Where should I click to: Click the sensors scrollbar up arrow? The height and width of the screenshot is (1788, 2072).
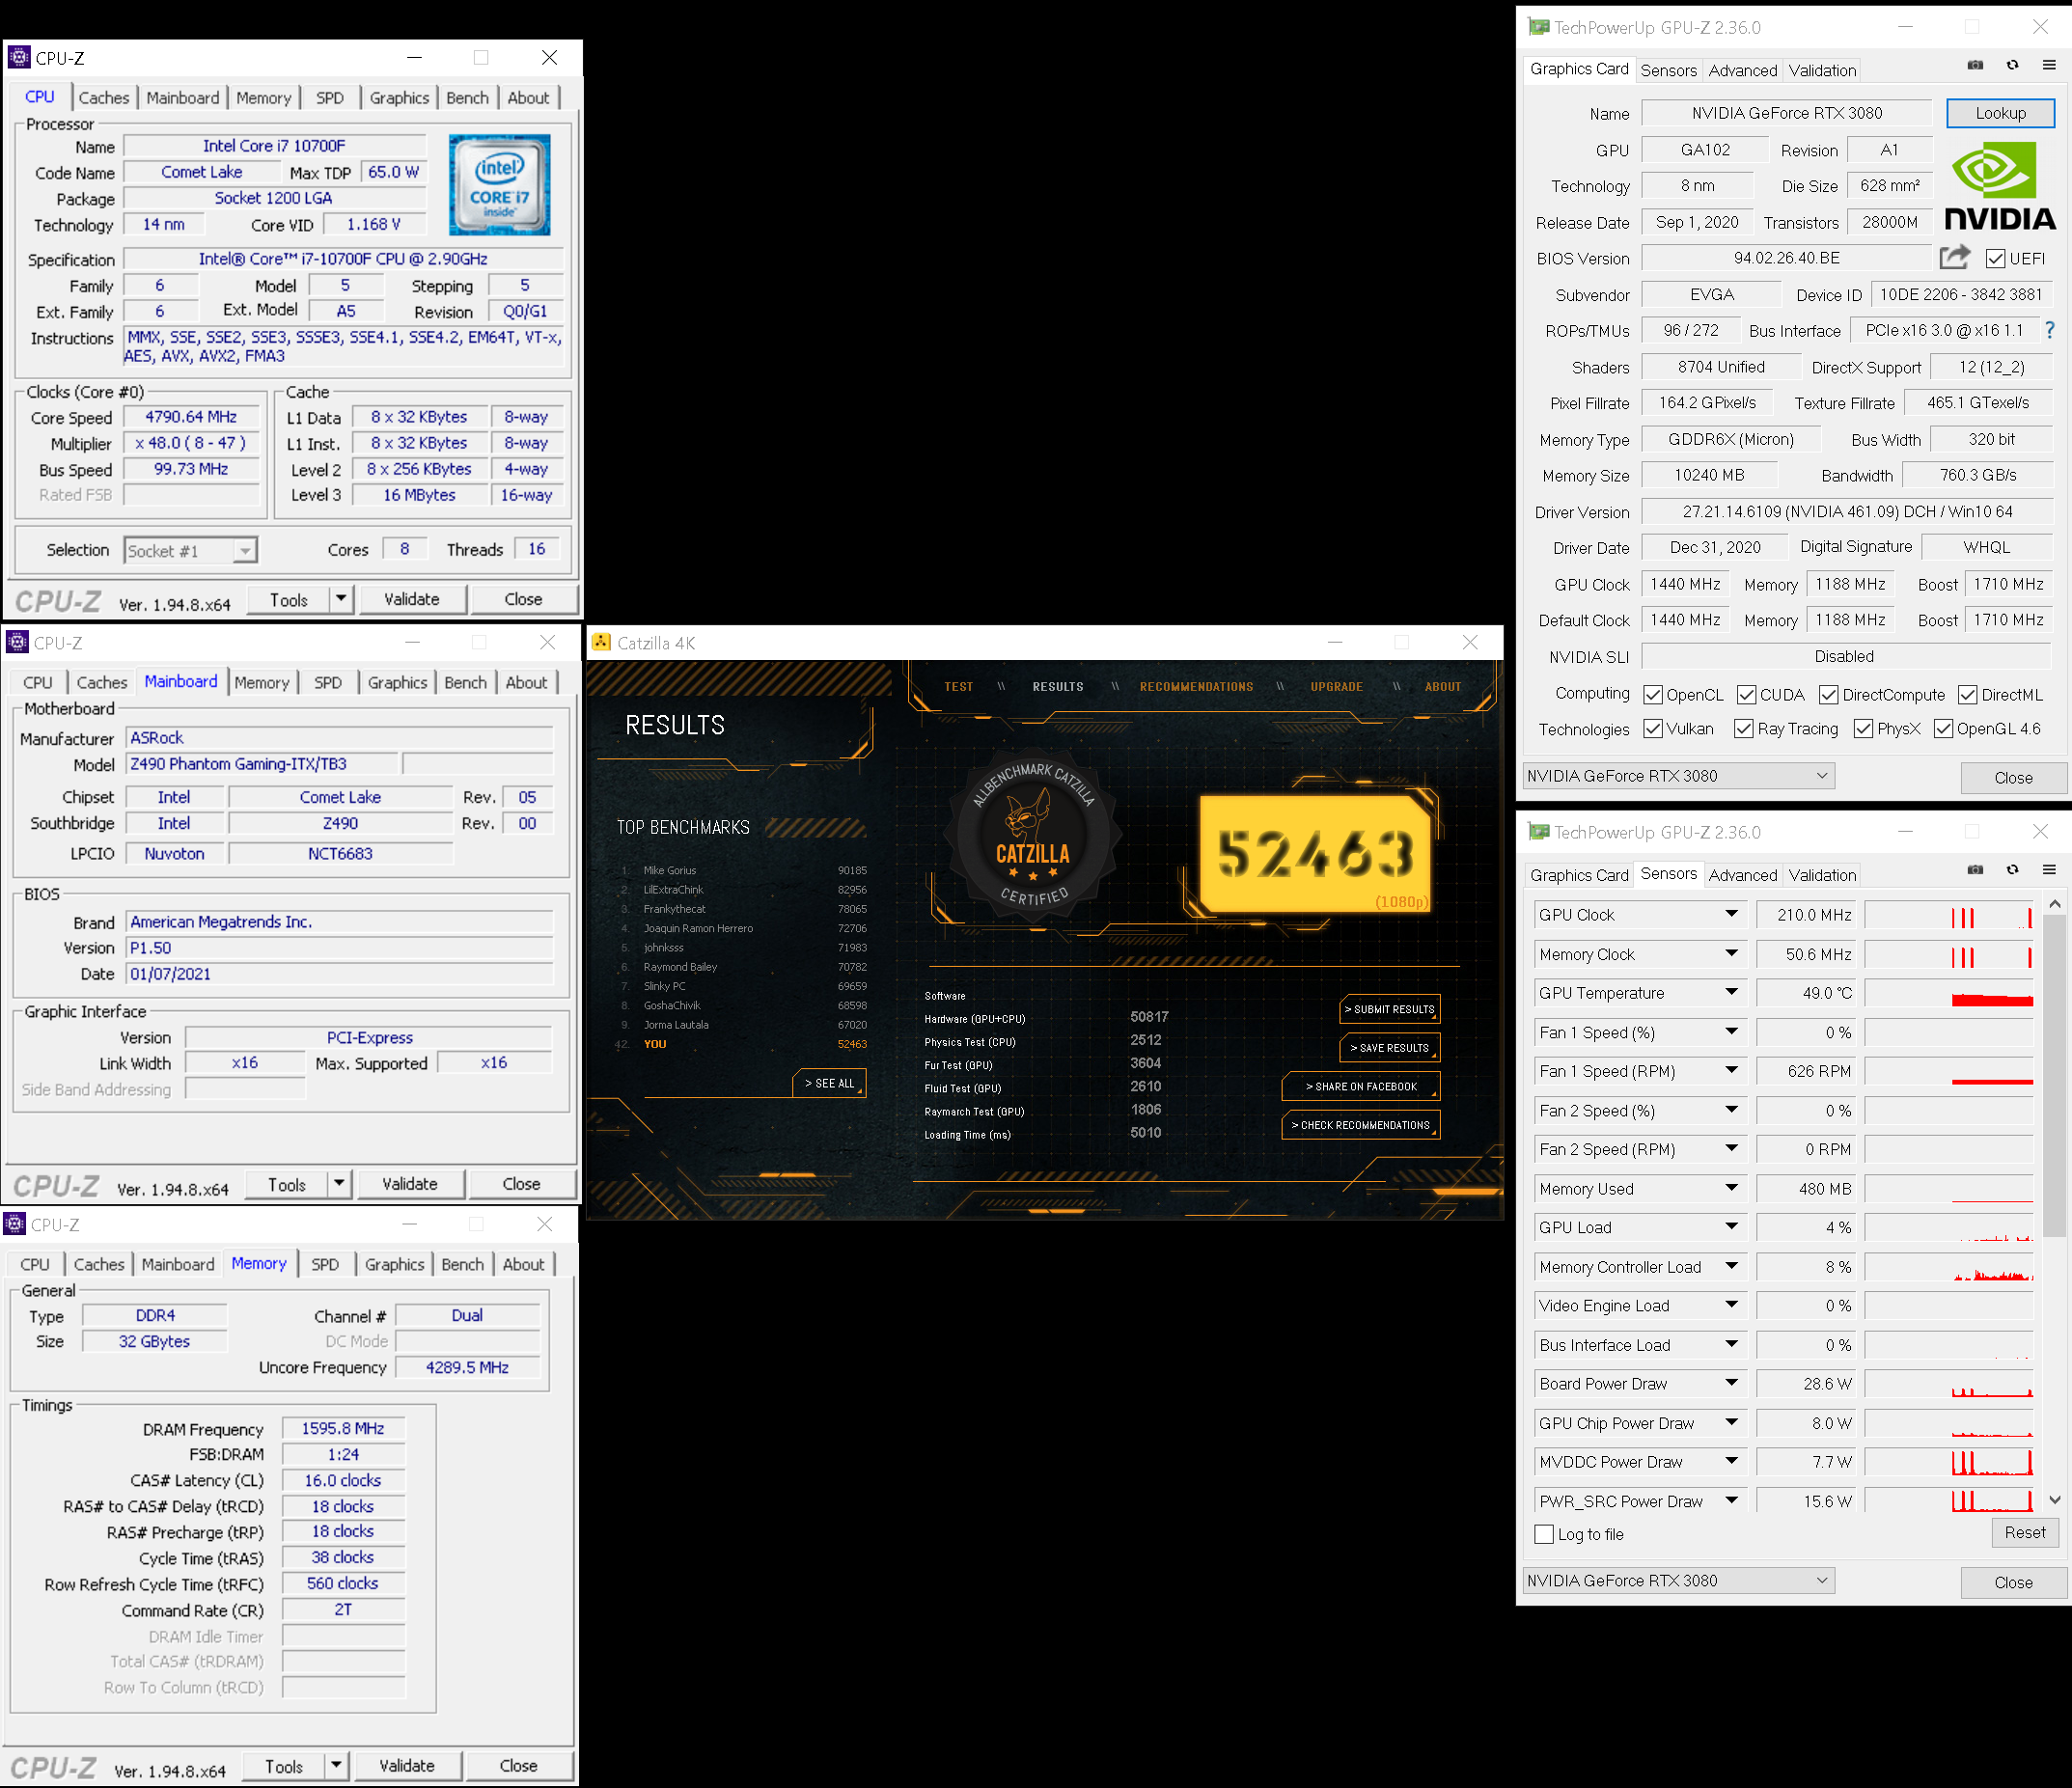[2054, 904]
